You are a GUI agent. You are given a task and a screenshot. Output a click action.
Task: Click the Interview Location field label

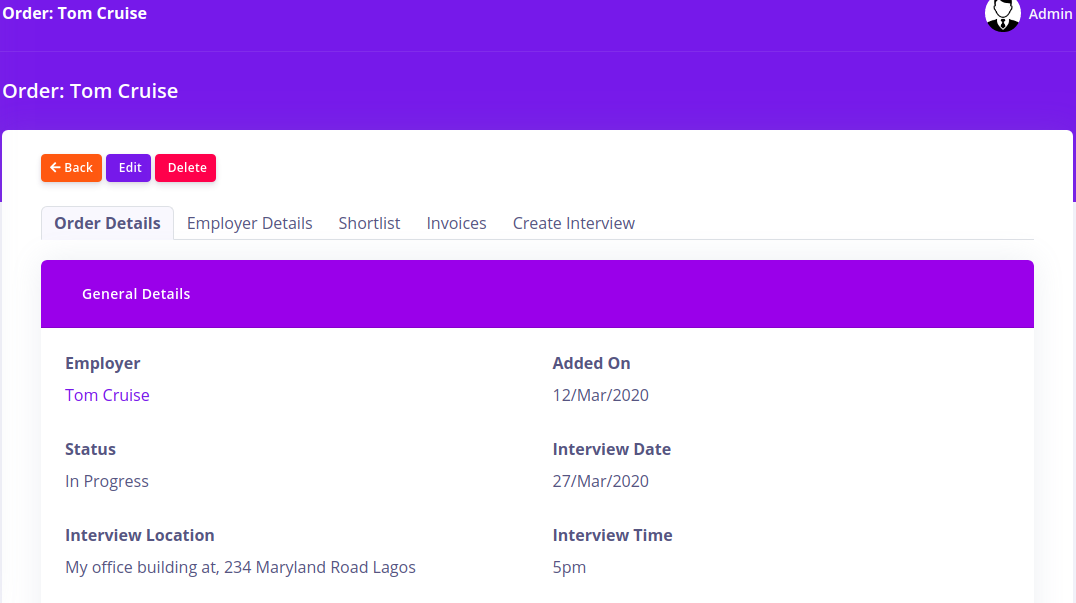click(x=140, y=535)
